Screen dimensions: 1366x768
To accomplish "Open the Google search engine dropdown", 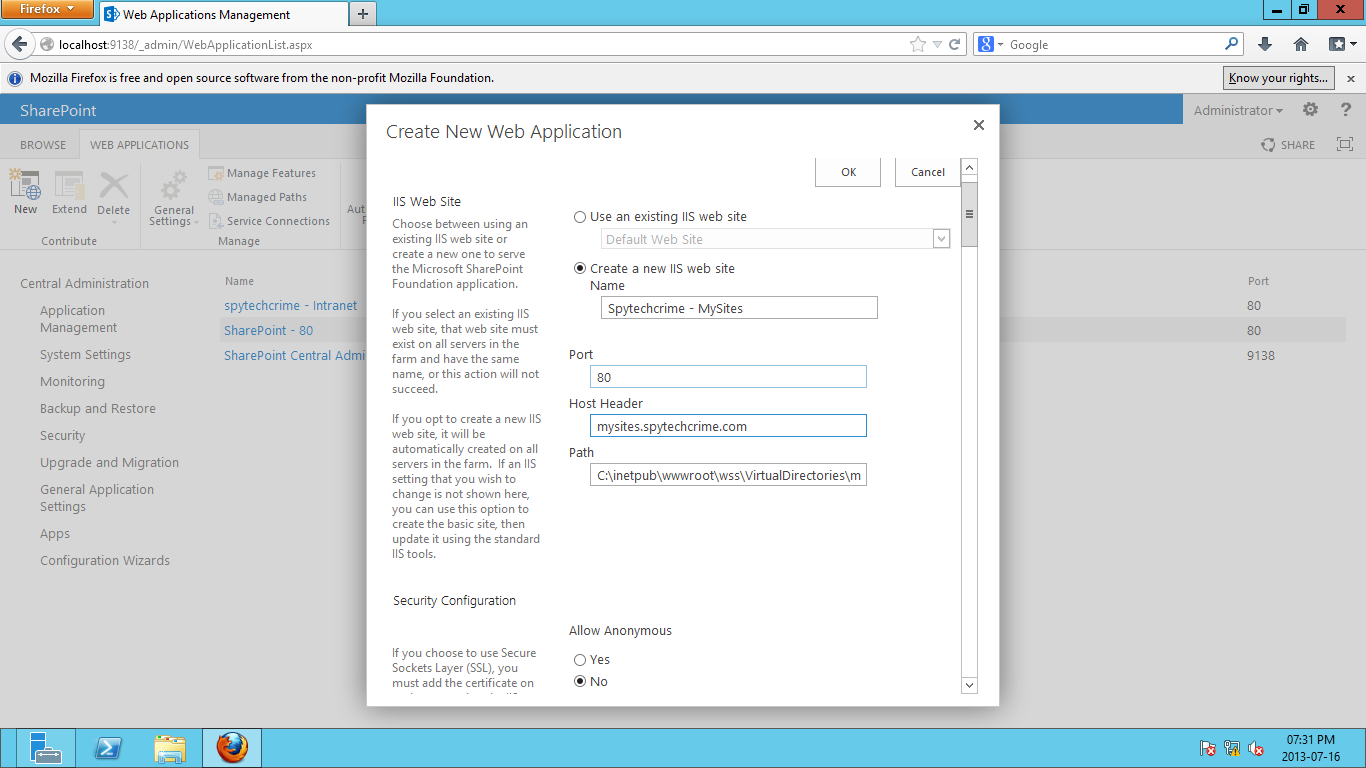I will [989, 44].
